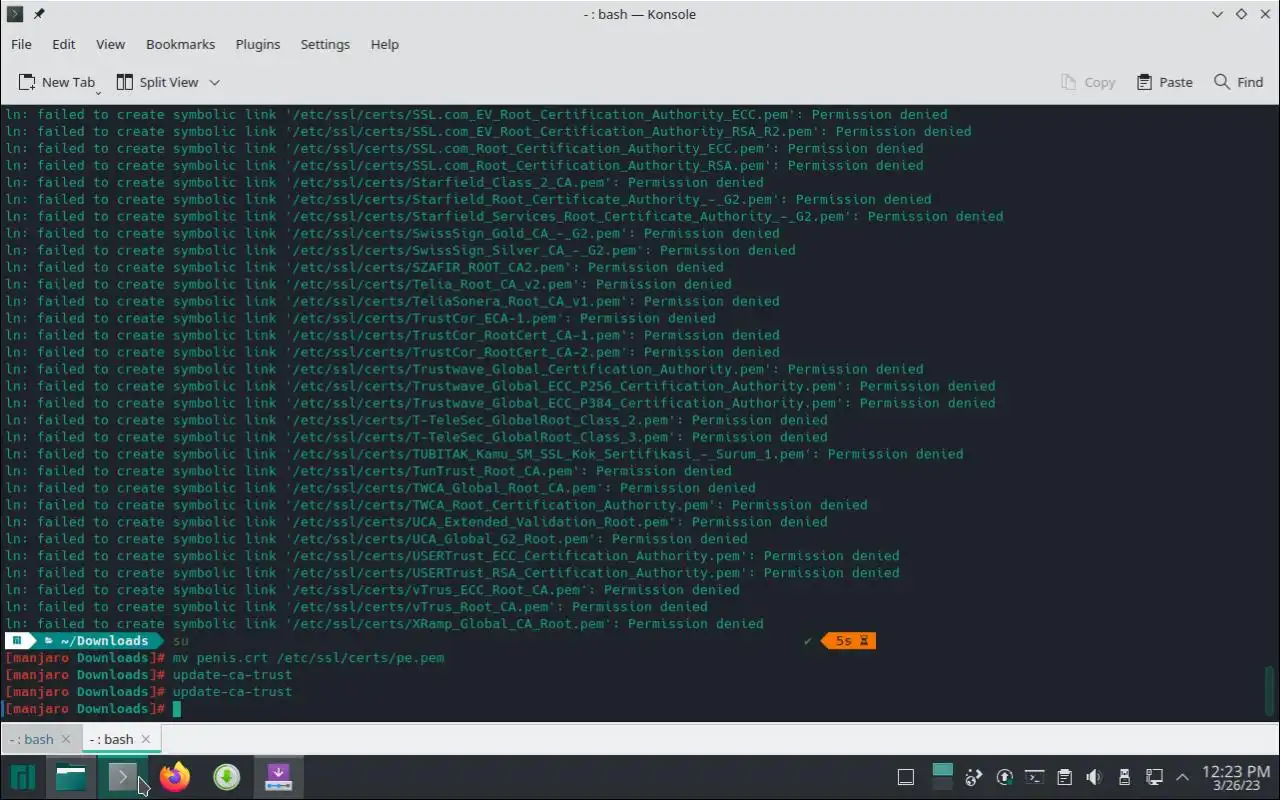Click the line mentioning SZAFIR_ROOT_CA2.pem
Screen dimensions: 1280x800
pyautogui.click(x=364, y=267)
